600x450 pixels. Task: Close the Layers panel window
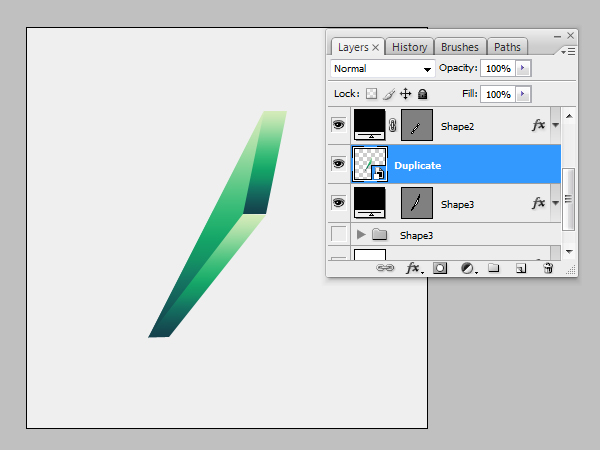tap(571, 36)
